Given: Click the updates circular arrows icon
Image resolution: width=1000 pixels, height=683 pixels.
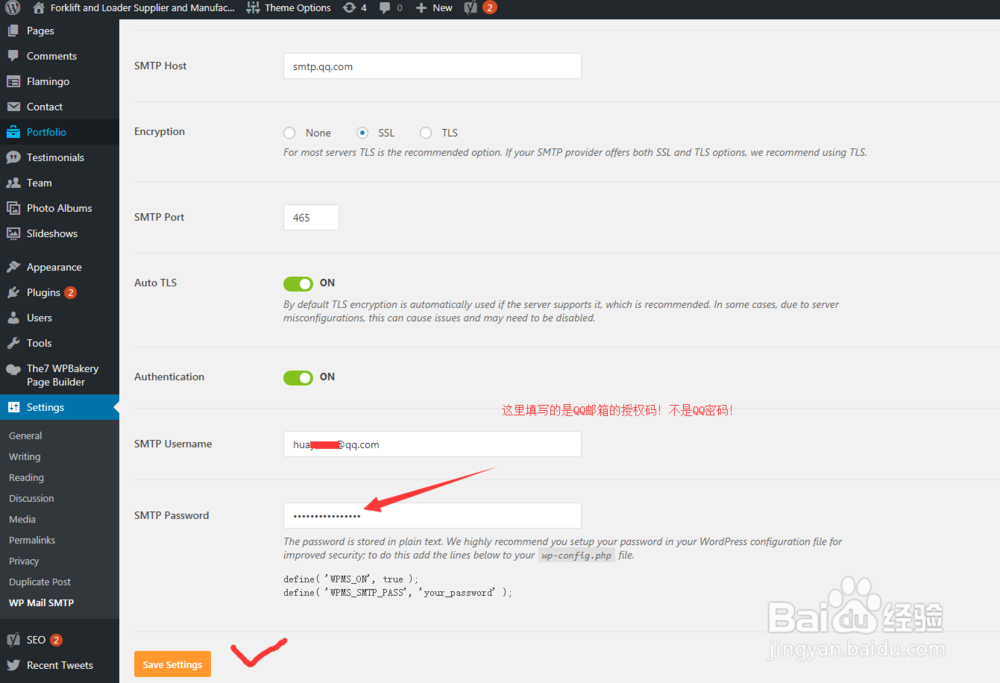Looking at the screenshot, I should (x=349, y=8).
